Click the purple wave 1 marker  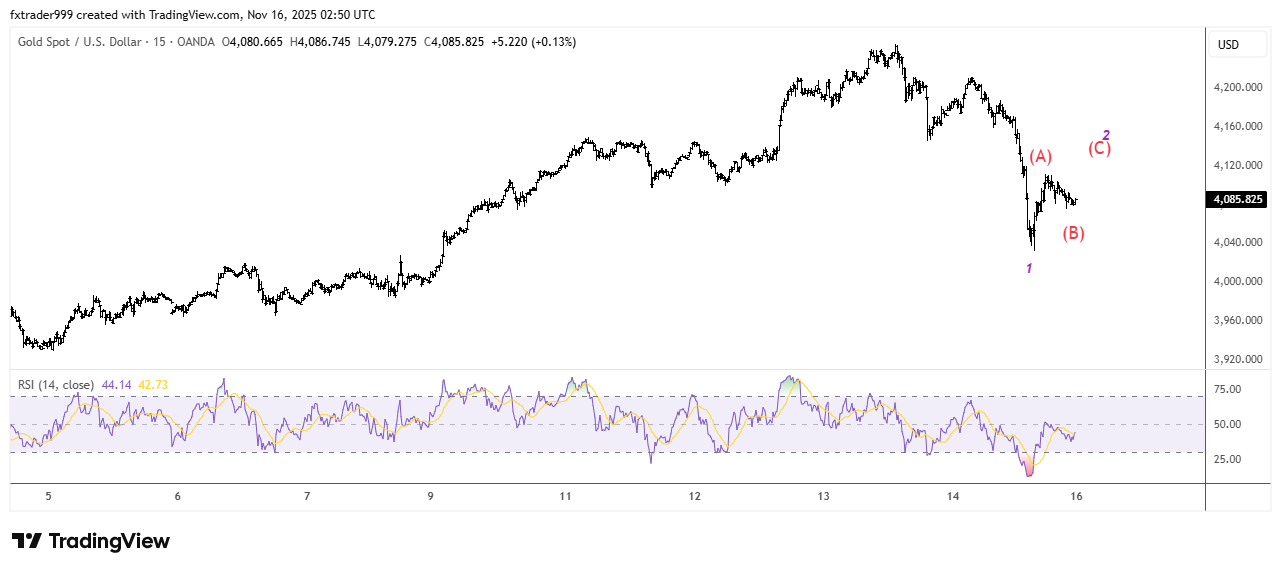[1029, 268]
